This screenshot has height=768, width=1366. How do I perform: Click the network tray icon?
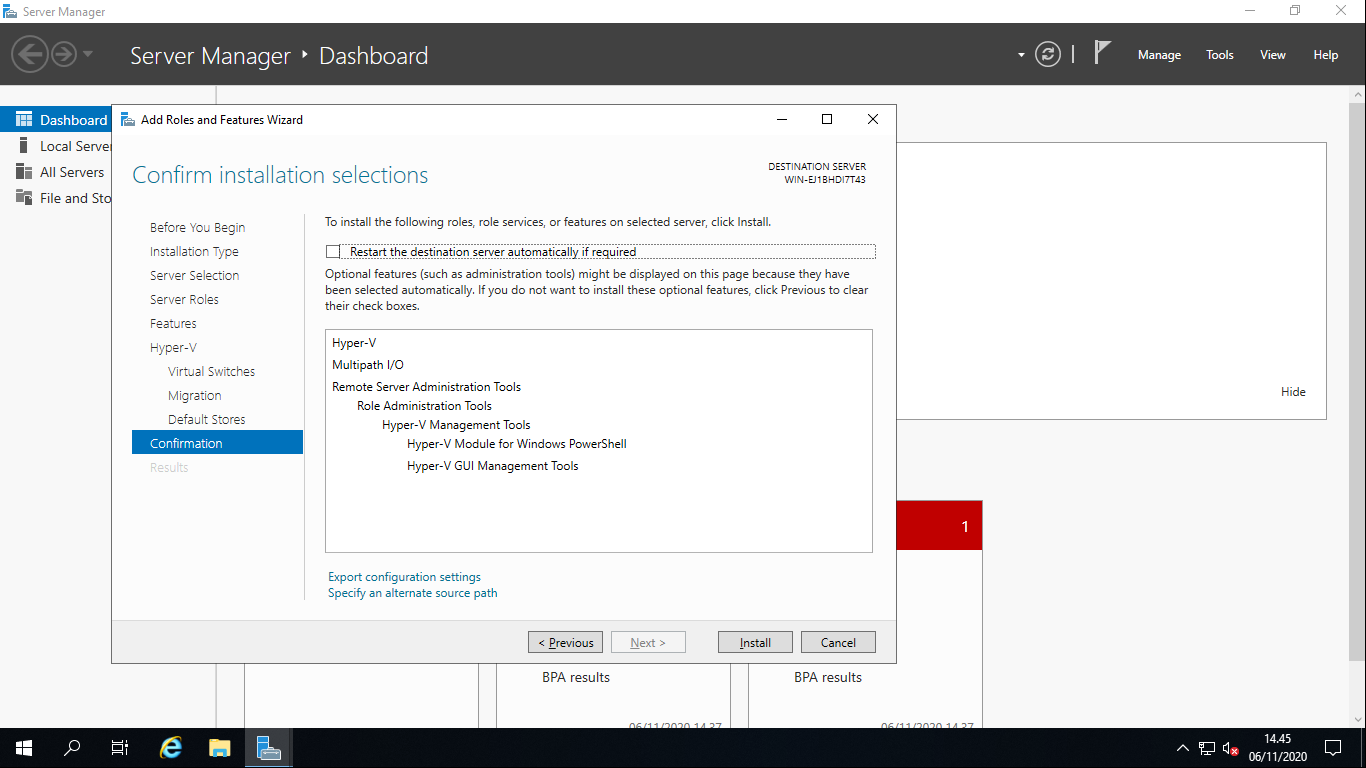[1207, 748]
